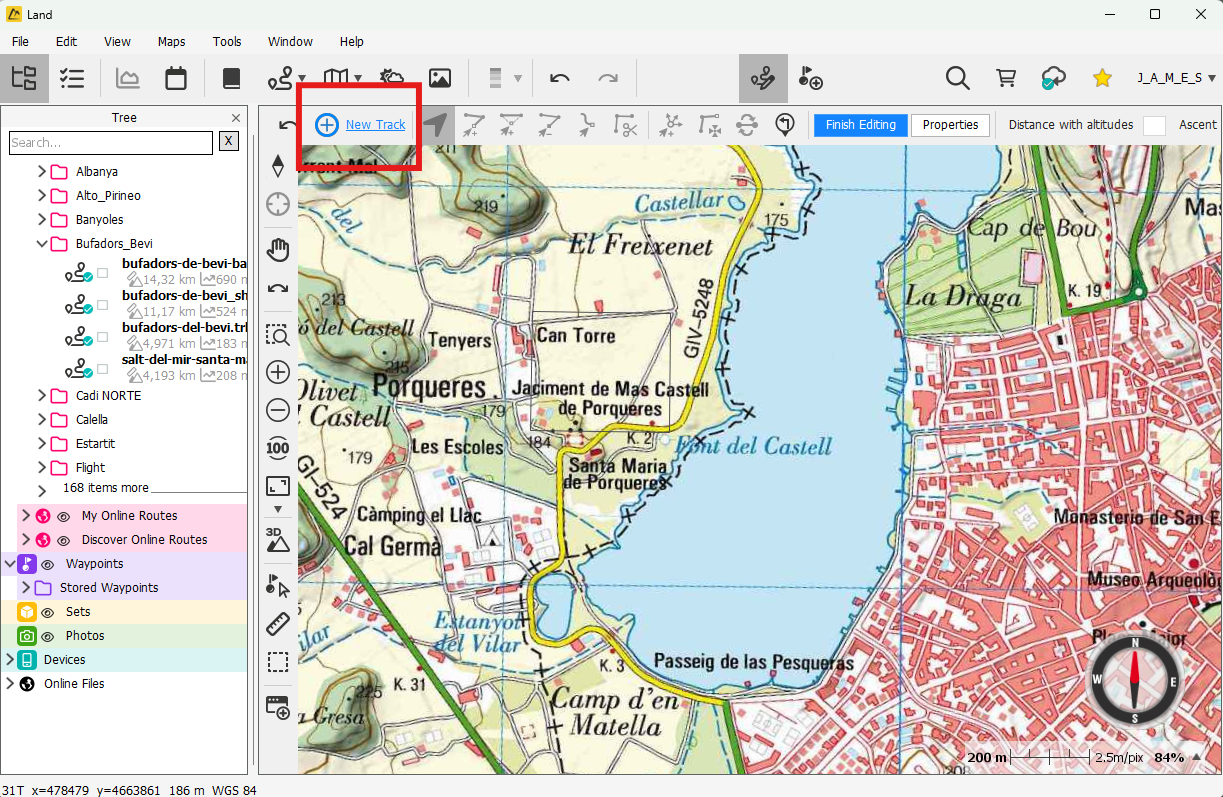The image size is (1223, 797).
Task: Check the salt-del-mir-santa-ma track checkbox
Action: [x=102, y=369]
